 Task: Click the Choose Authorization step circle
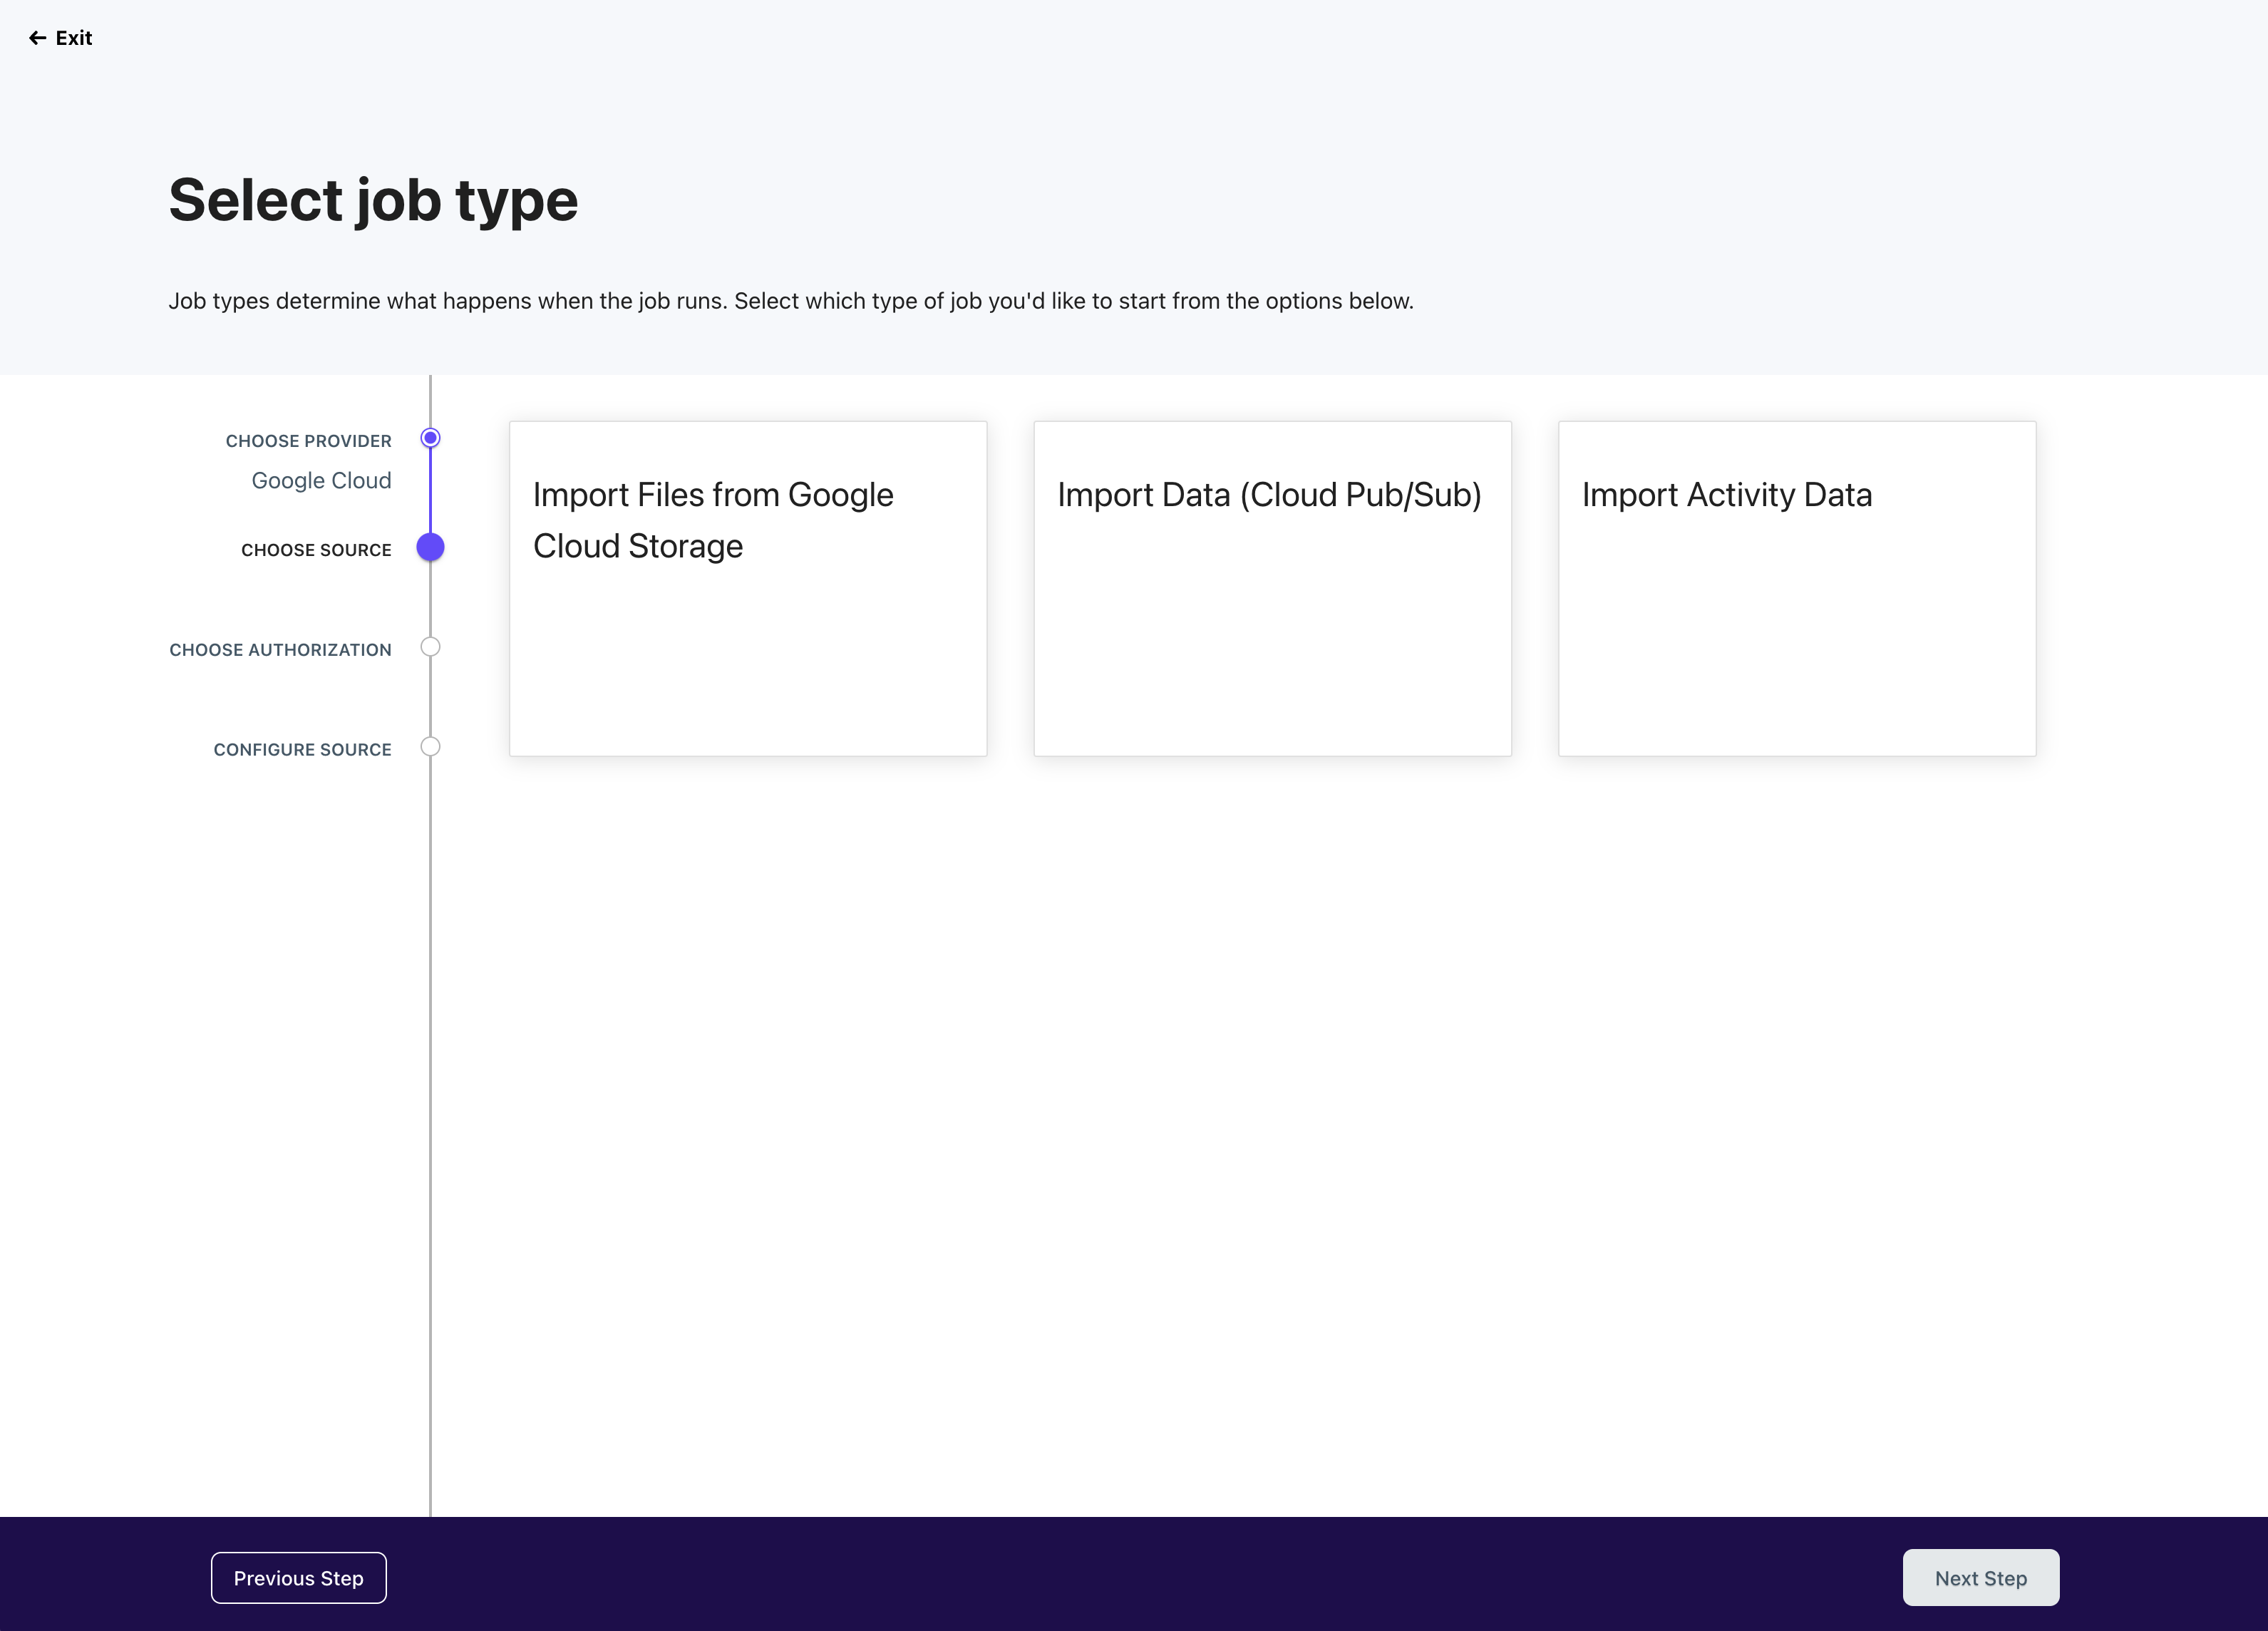[x=430, y=647]
